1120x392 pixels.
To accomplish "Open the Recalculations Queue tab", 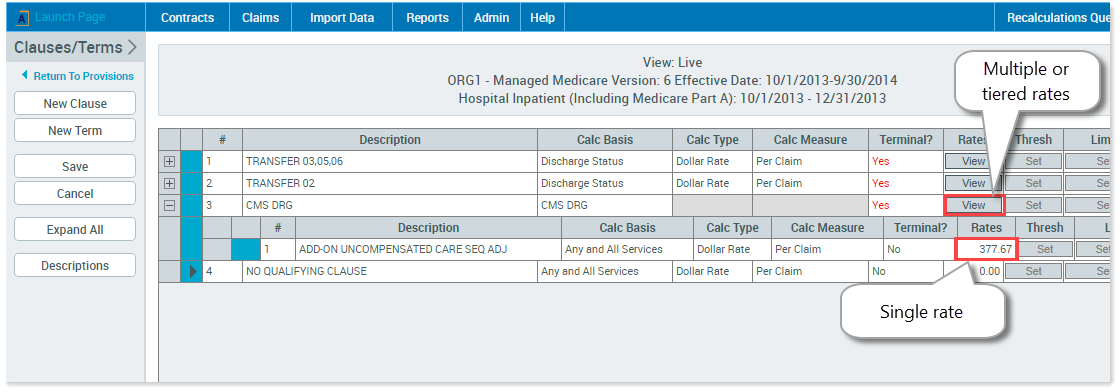I will point(1057,18).
